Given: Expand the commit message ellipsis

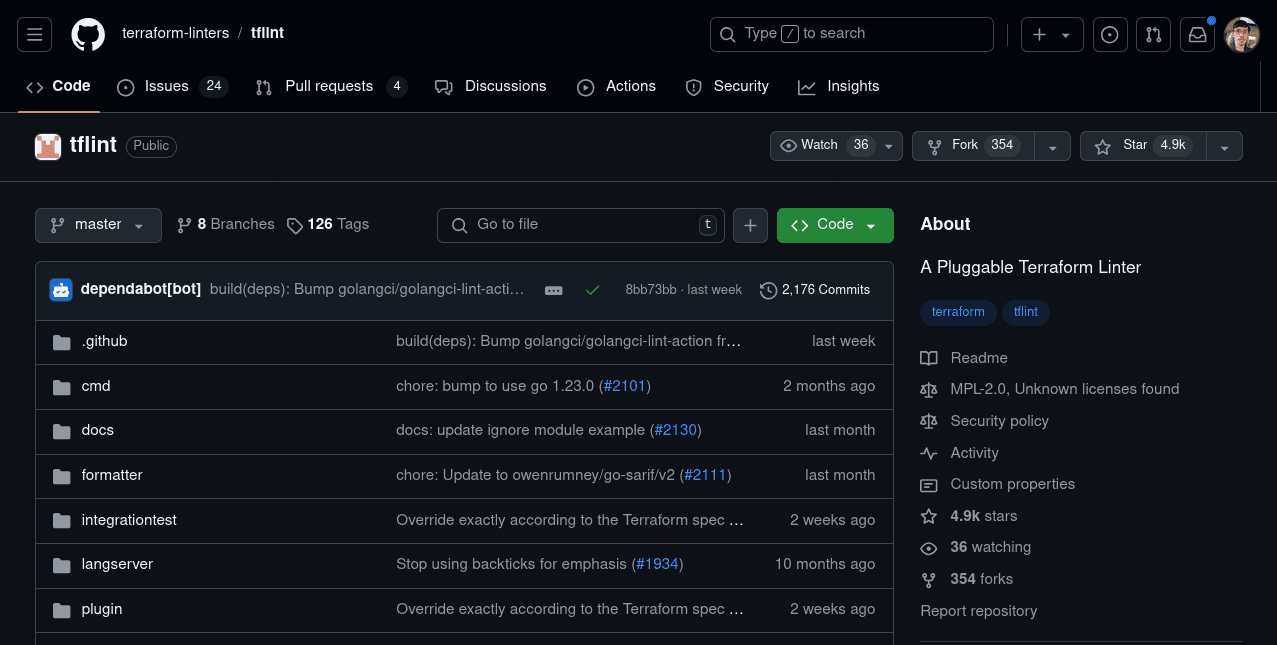Looking at the screenshot, I should coord(553,290).
